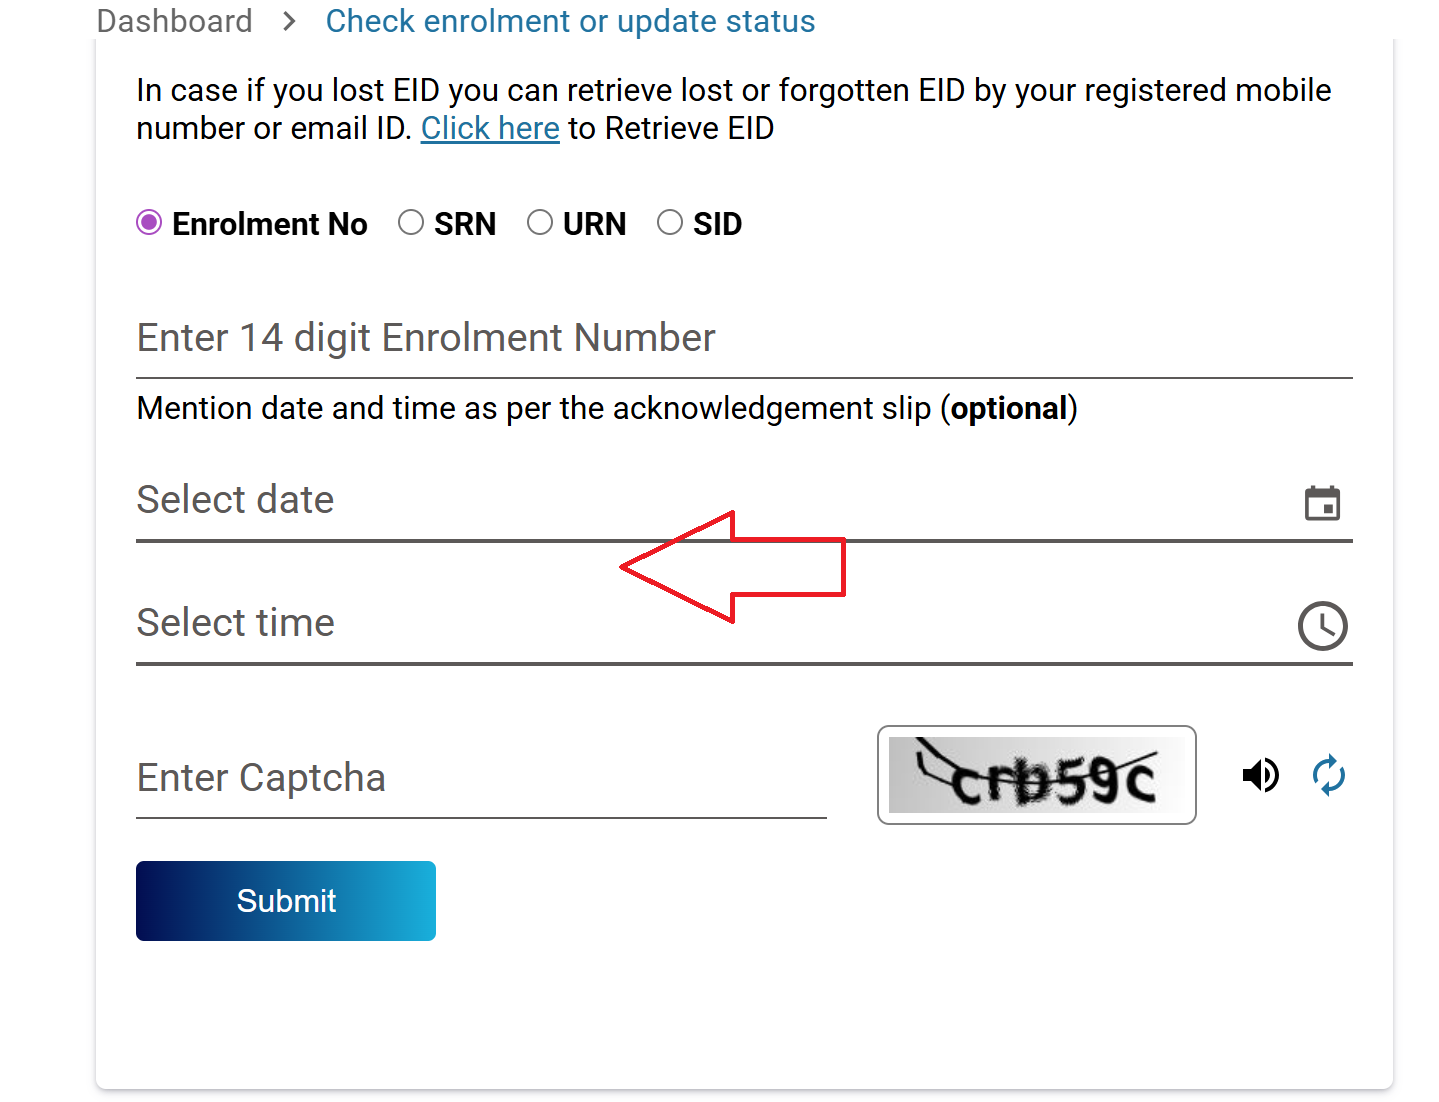
Task: Click the breadcrumb chevron after Dashboard
Action: (x=288, y=21)
